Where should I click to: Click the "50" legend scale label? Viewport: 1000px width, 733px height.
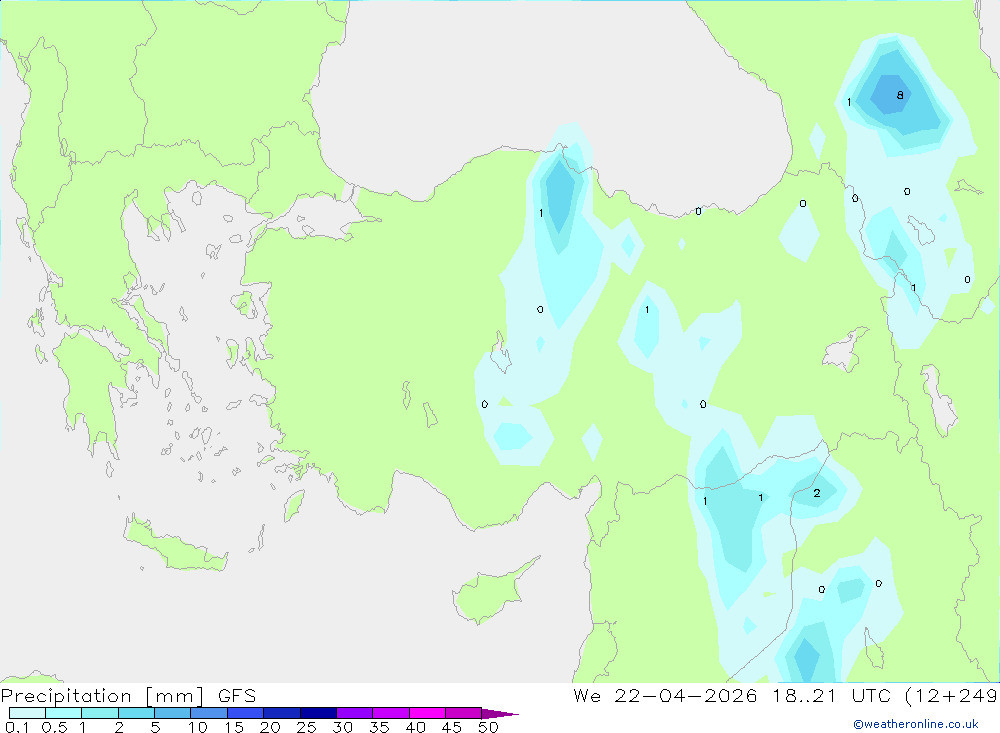[488, 727]
